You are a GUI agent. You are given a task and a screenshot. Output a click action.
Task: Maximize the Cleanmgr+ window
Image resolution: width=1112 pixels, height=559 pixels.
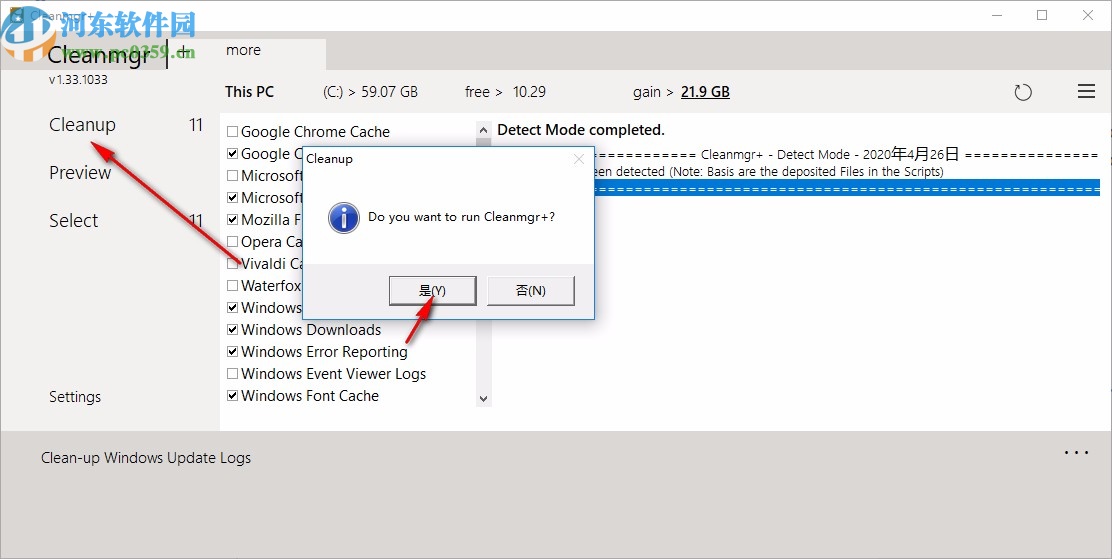click(x=1042, y=15)
